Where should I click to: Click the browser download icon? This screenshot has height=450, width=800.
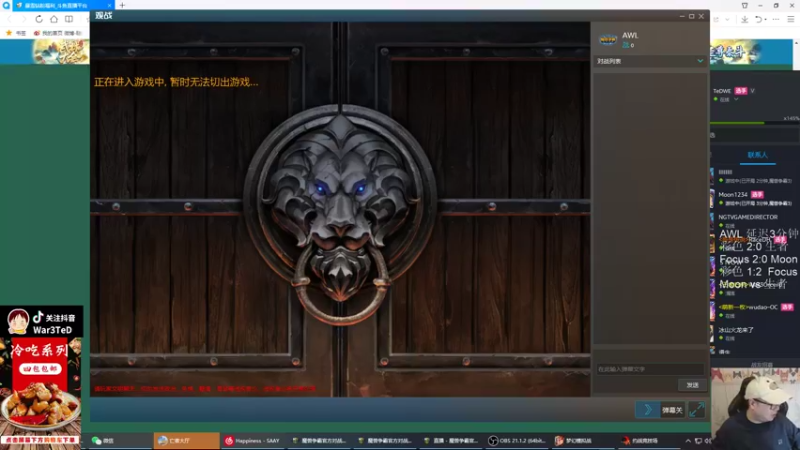click(x=744, y=19)
